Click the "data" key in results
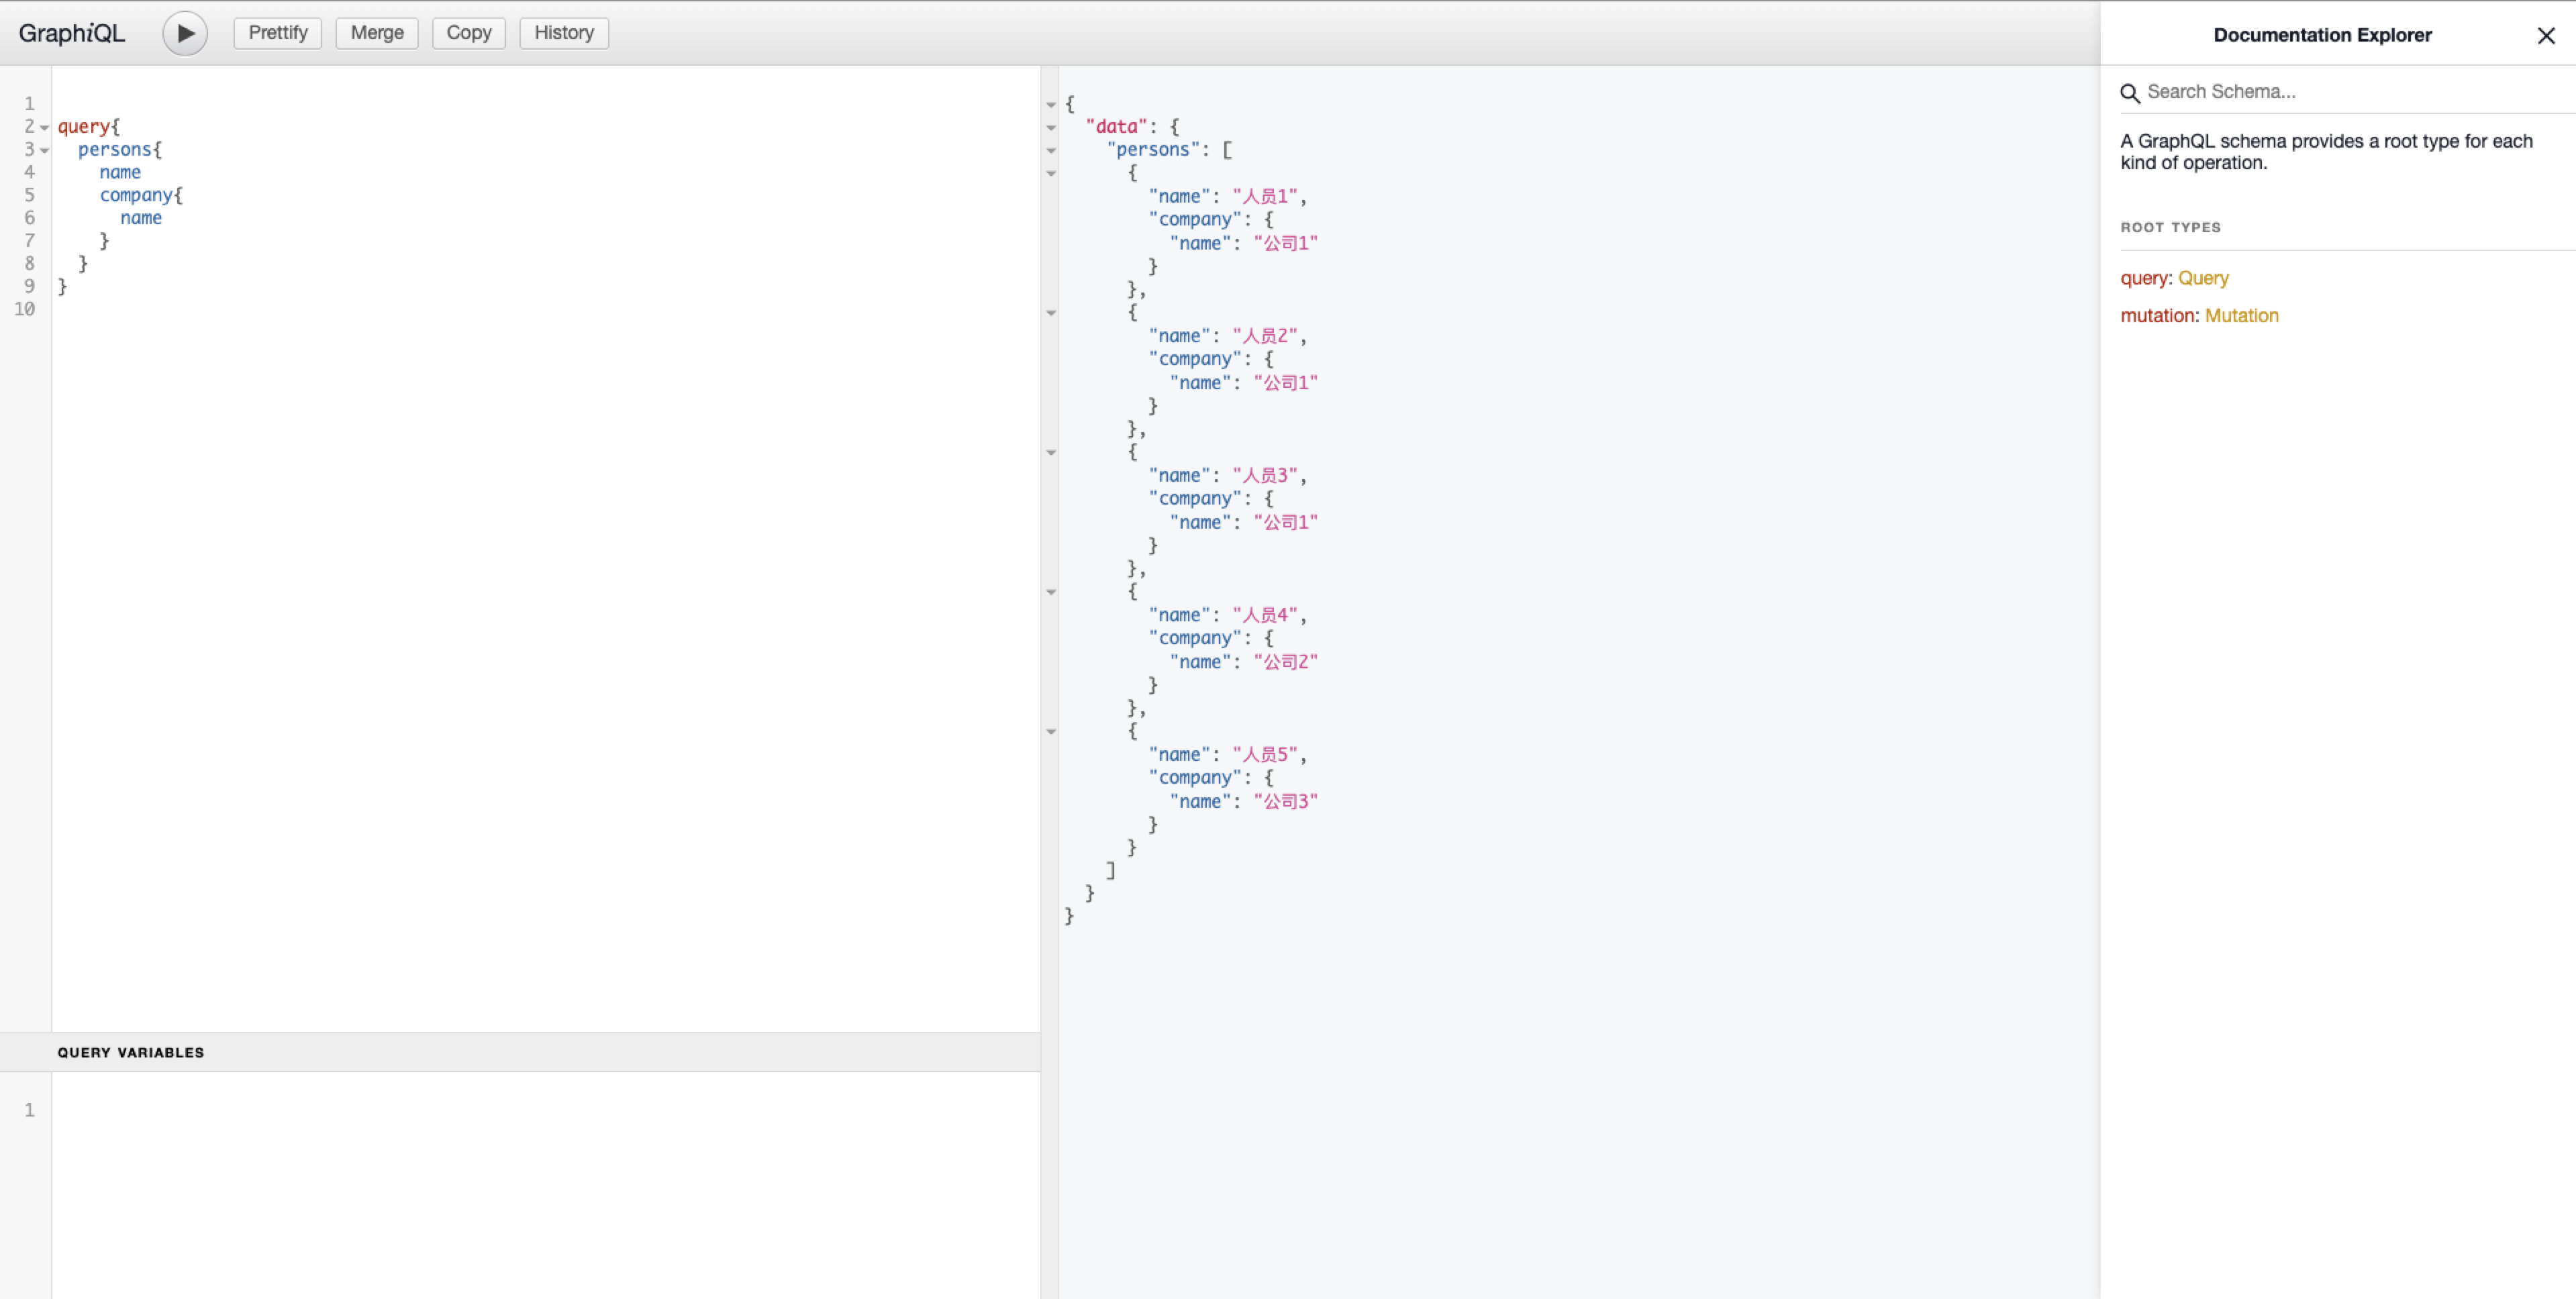 pyautogui.click(x=1116, y=127)
